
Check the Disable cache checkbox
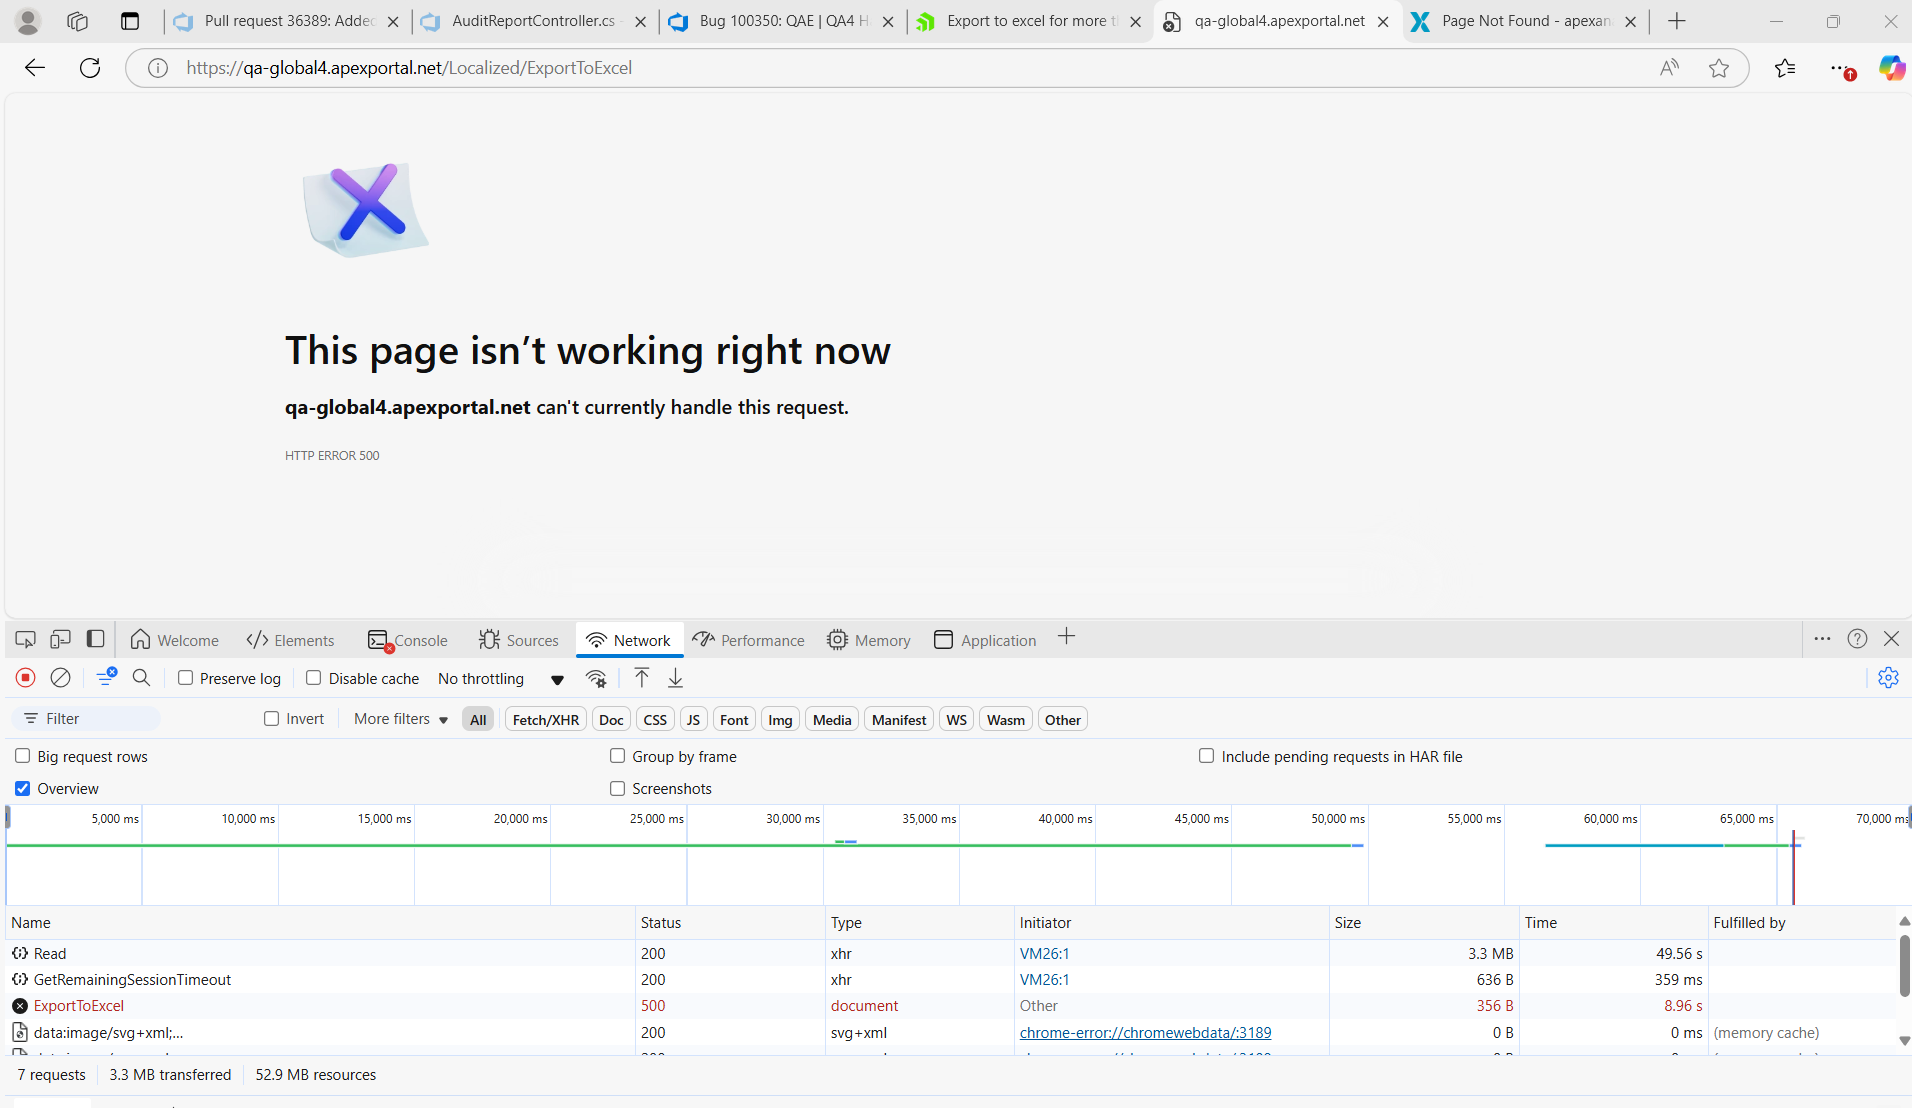point(314,678)
